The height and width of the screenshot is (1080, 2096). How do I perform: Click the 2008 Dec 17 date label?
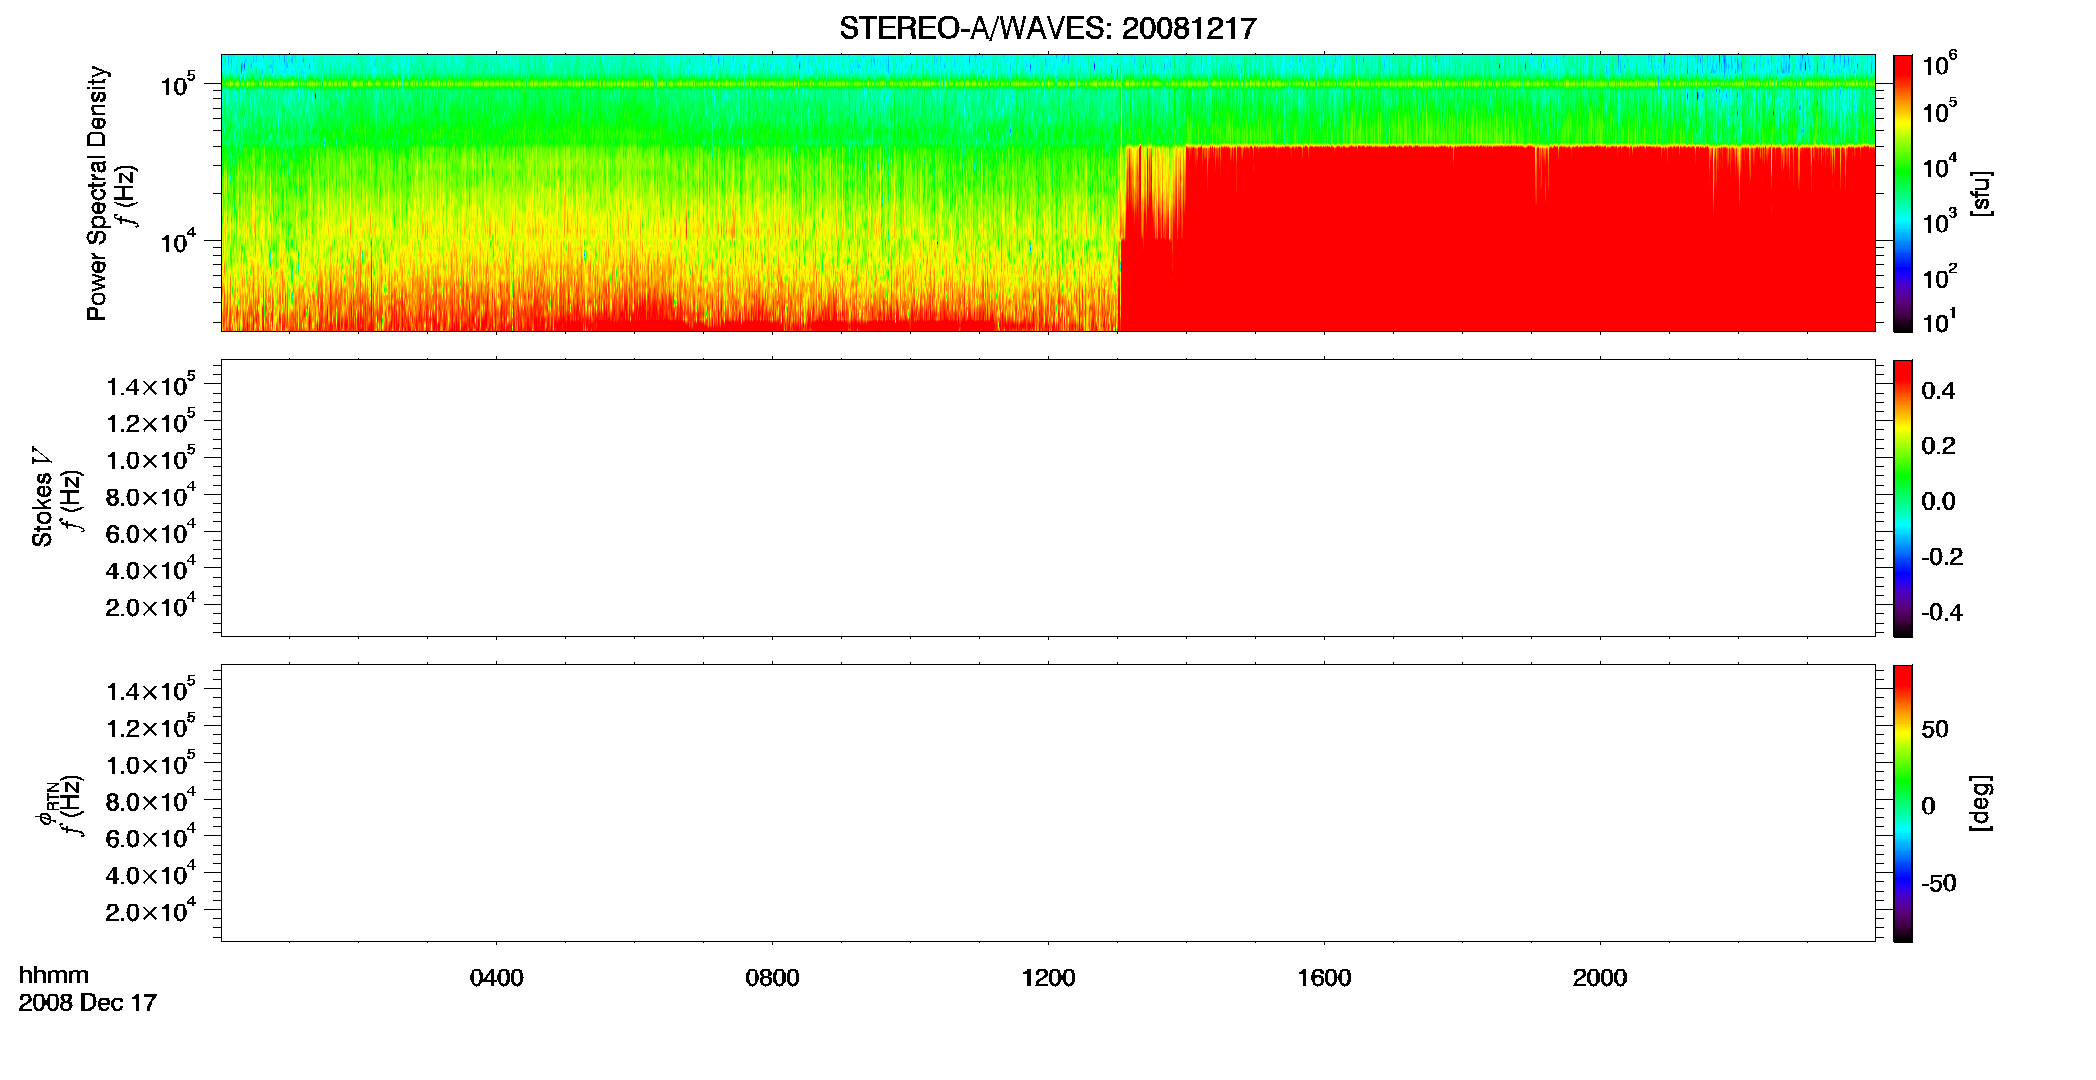click(x=88, y=1003)
